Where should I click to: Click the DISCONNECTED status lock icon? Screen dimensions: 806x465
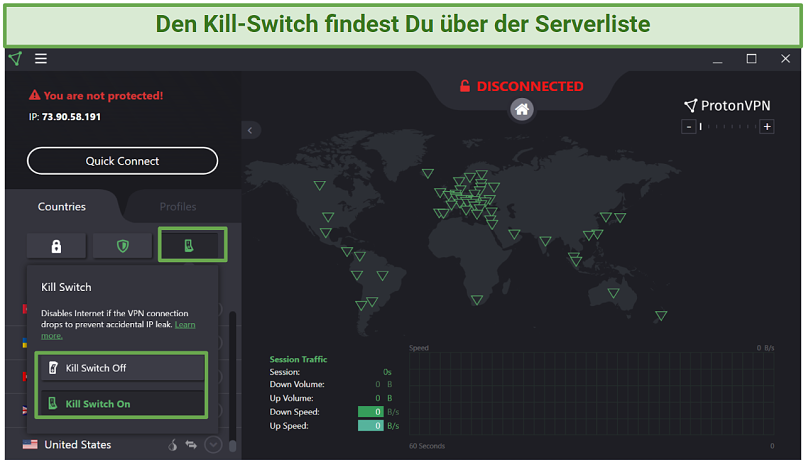coord(465,86)
